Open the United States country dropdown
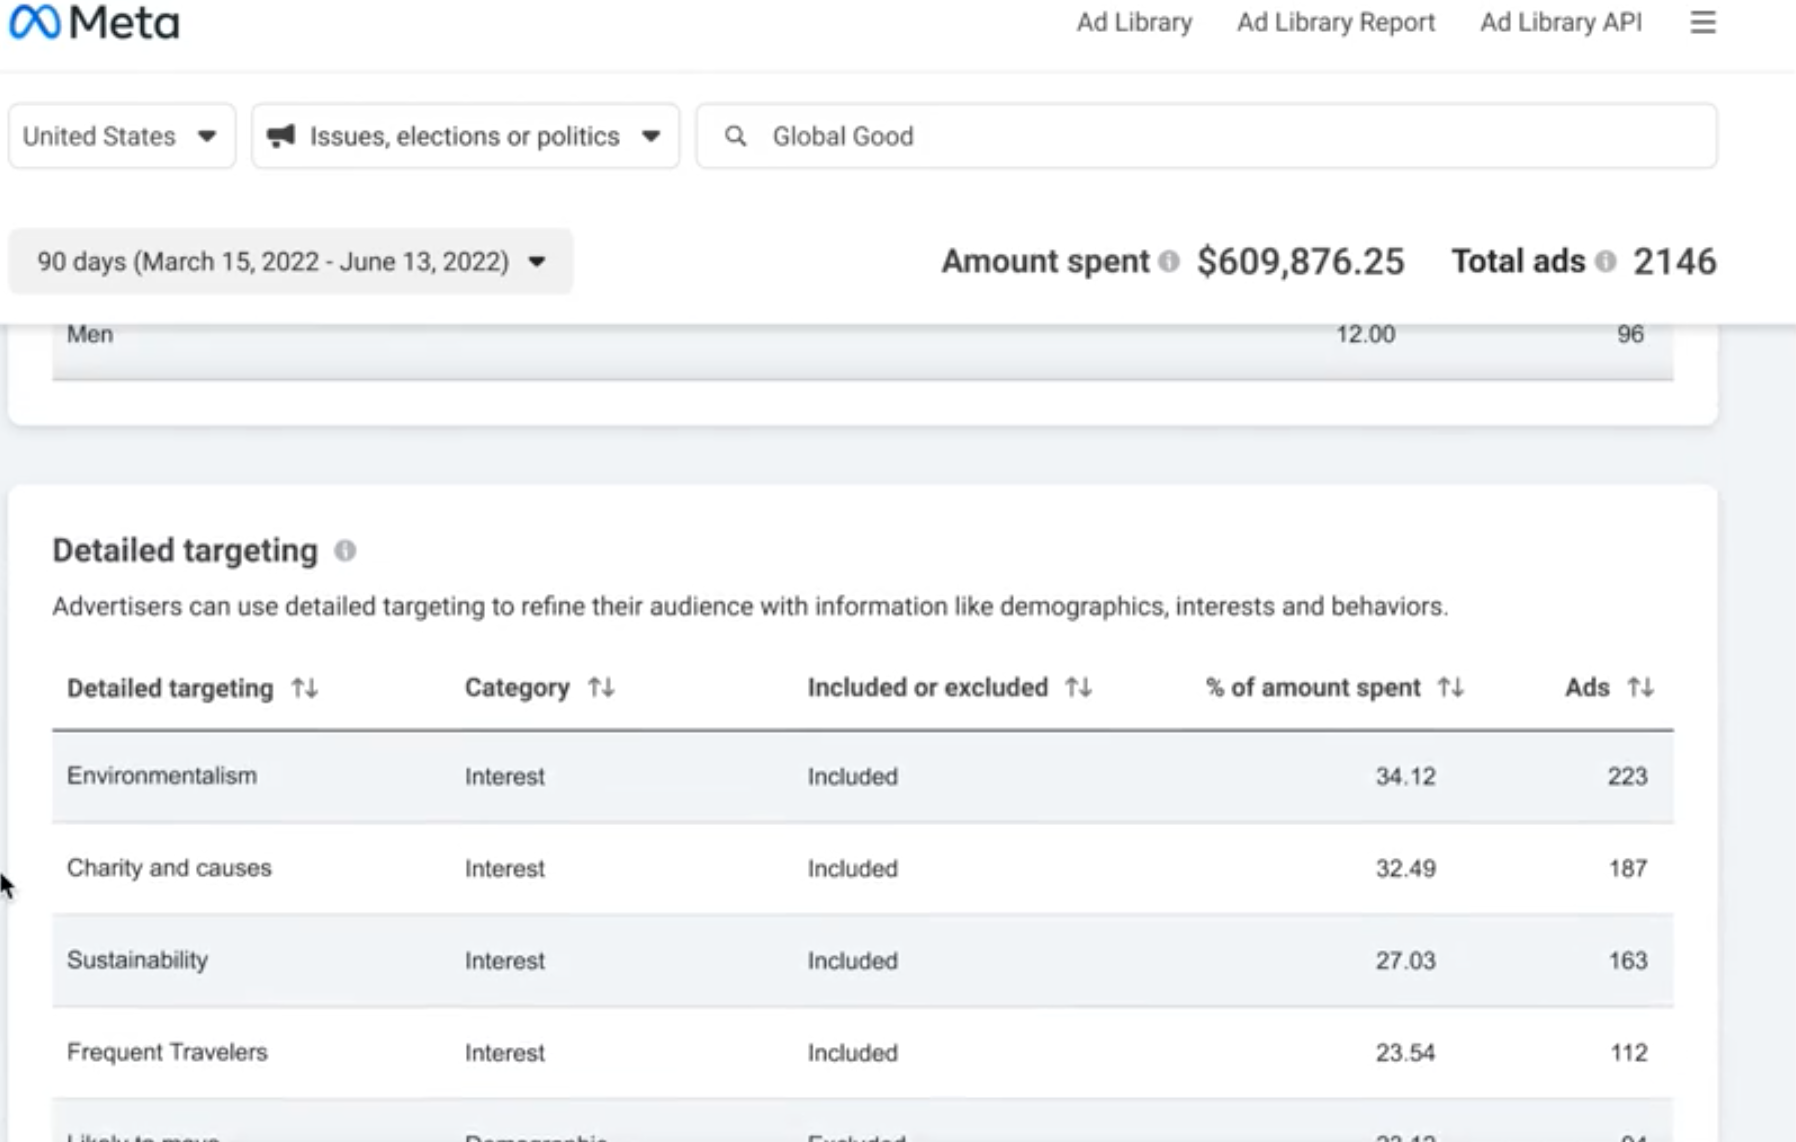1796x1142 pixels. [121, 136]
